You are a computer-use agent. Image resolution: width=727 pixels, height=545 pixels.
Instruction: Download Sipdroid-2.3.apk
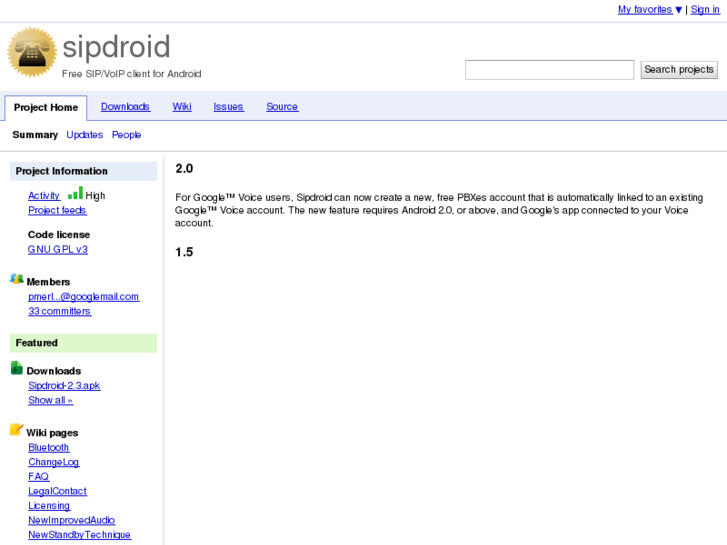[x=64, y=386]
